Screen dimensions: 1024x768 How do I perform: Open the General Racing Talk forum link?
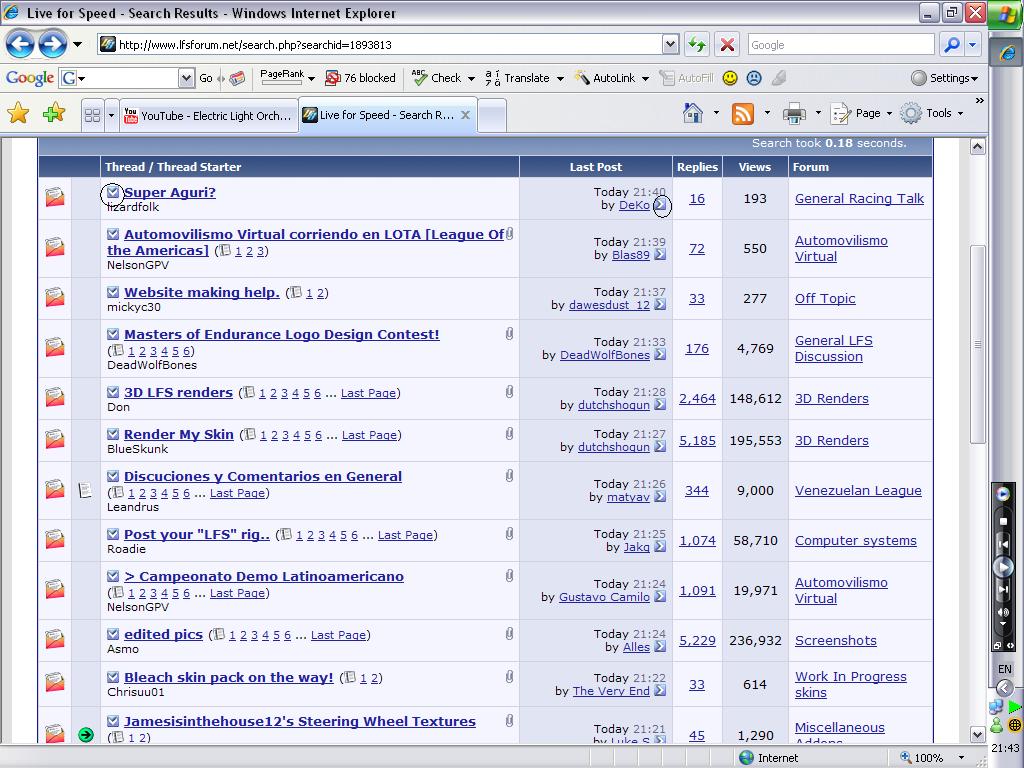tap(859, 199)
